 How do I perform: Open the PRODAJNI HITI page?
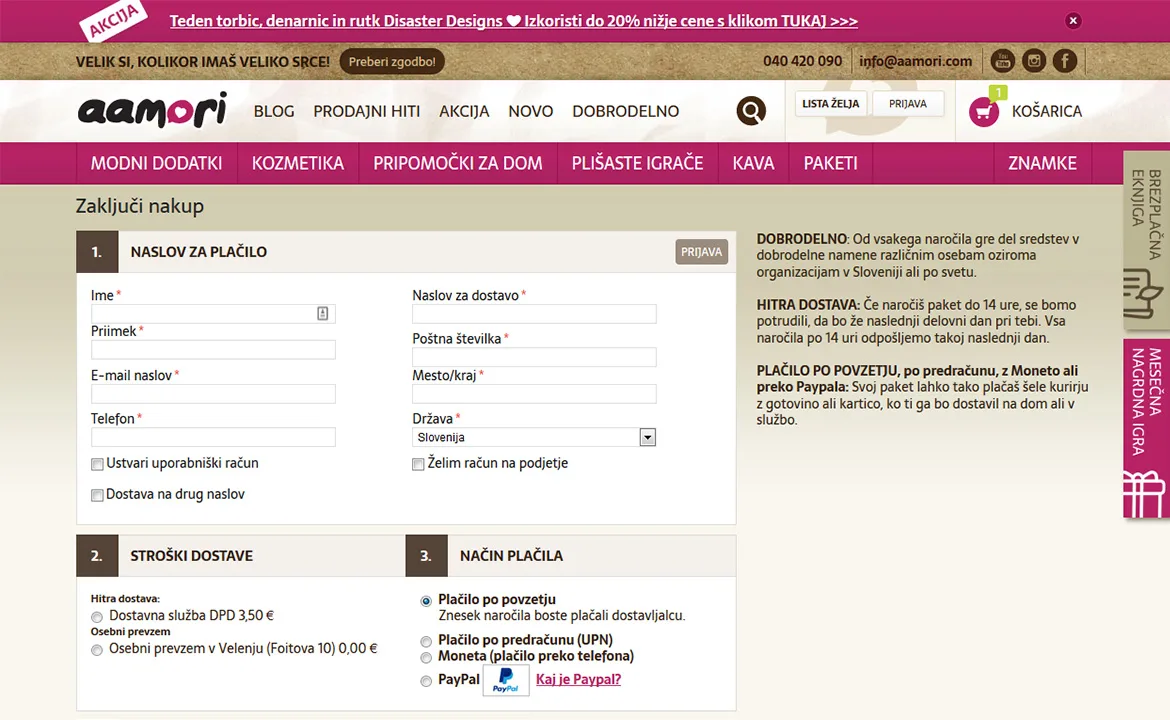tap(366, 111)
